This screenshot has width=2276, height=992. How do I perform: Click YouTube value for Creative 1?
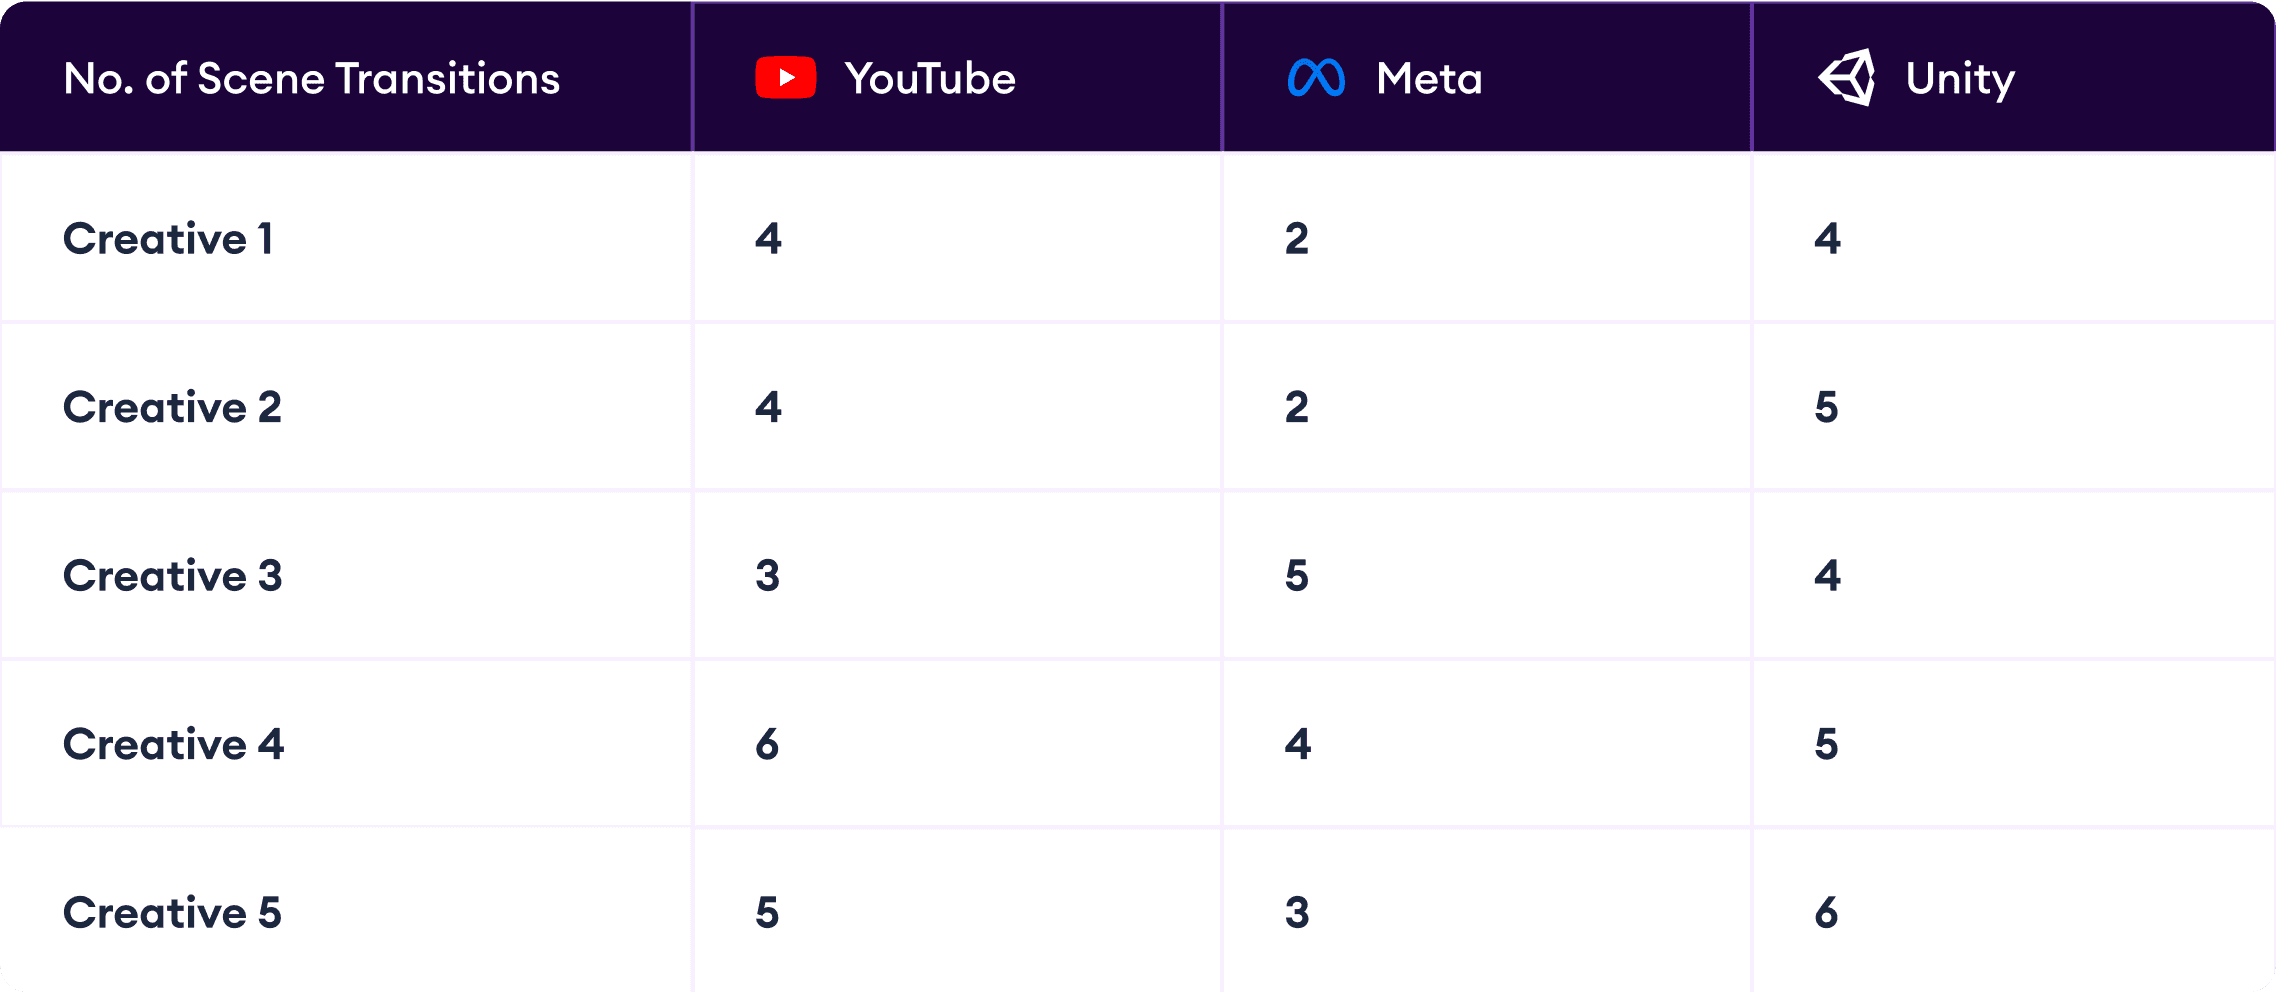pos(768,239)
